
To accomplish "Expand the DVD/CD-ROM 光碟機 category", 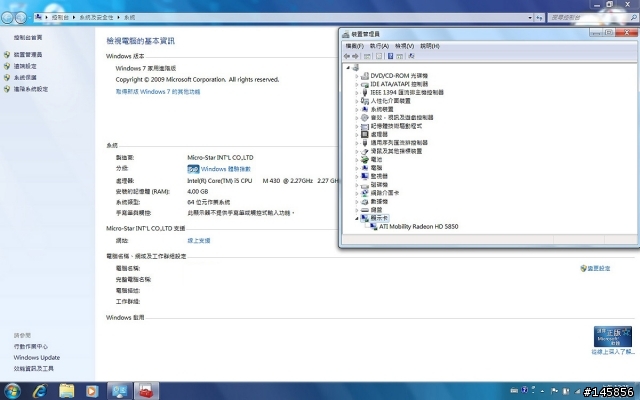I will coord(357,76).
